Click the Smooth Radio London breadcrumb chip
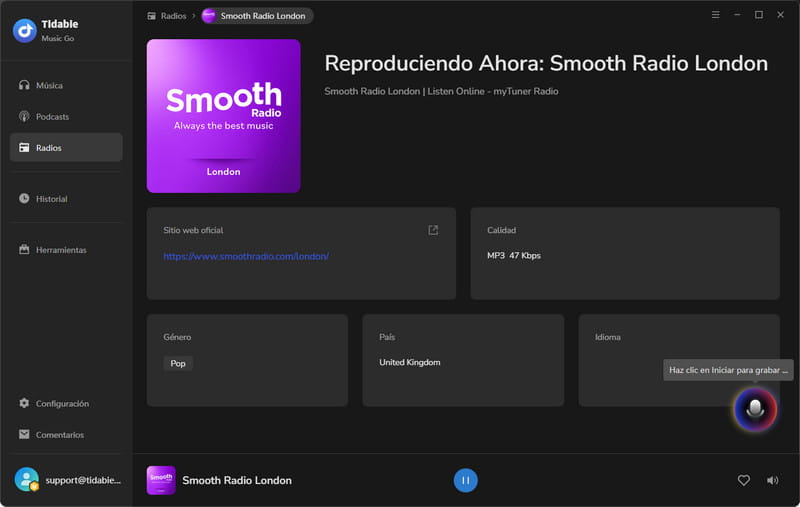Screen dimensions: 800x507 tap(257, 16)
